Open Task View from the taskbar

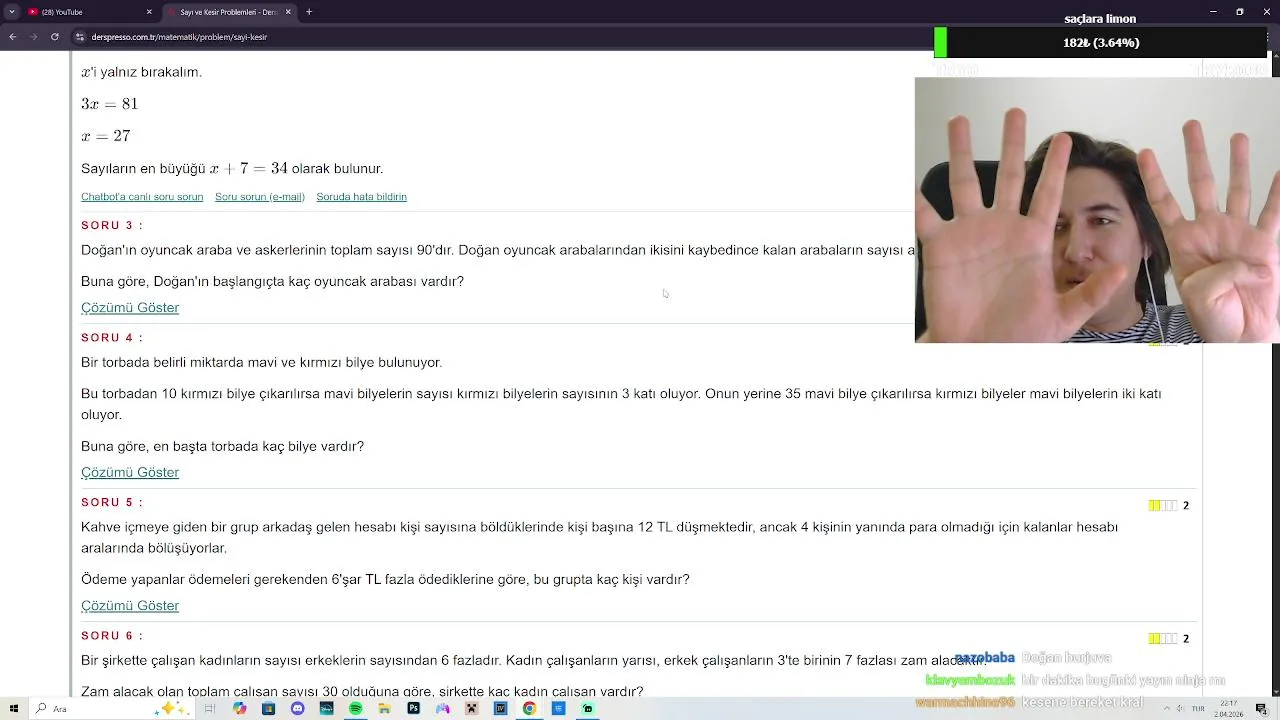tap(210, 709)
